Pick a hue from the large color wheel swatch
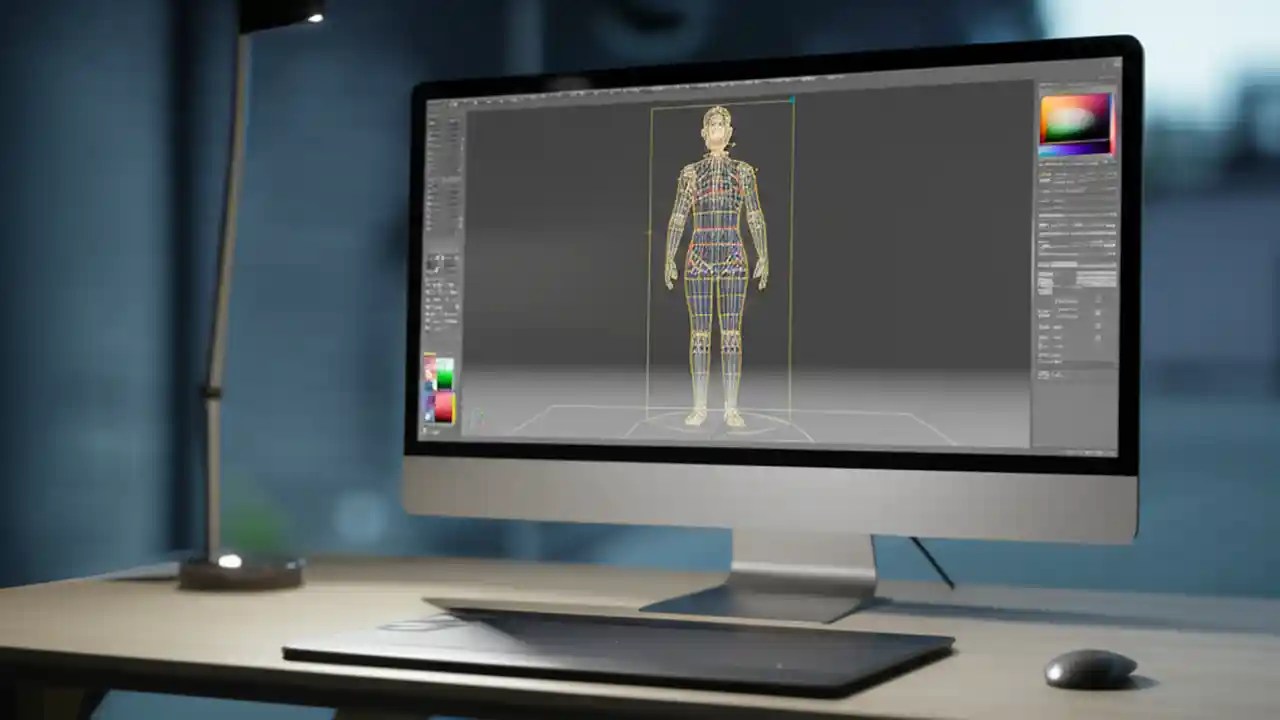The image size is (1280, 720). click(1075, 120)
